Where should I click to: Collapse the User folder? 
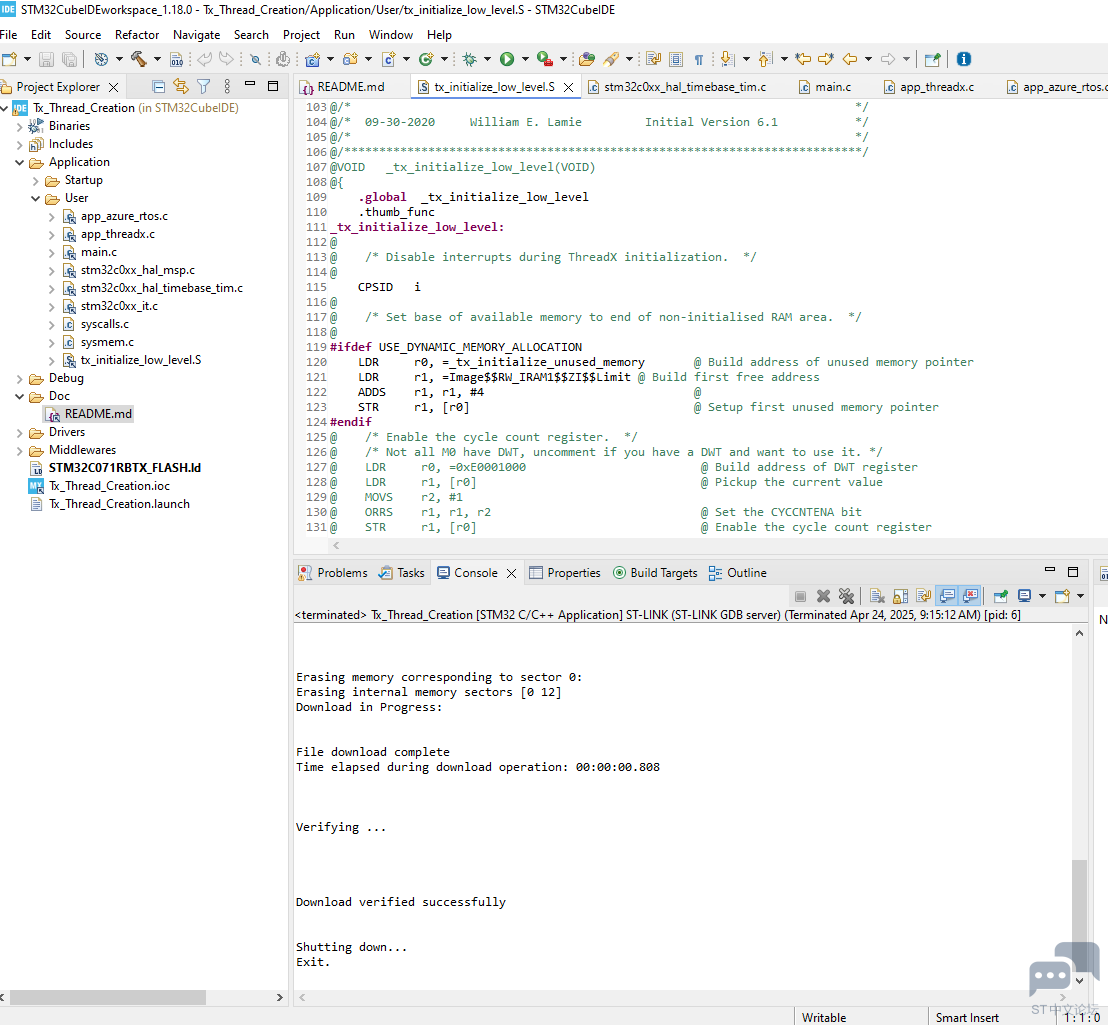(35, 199)
